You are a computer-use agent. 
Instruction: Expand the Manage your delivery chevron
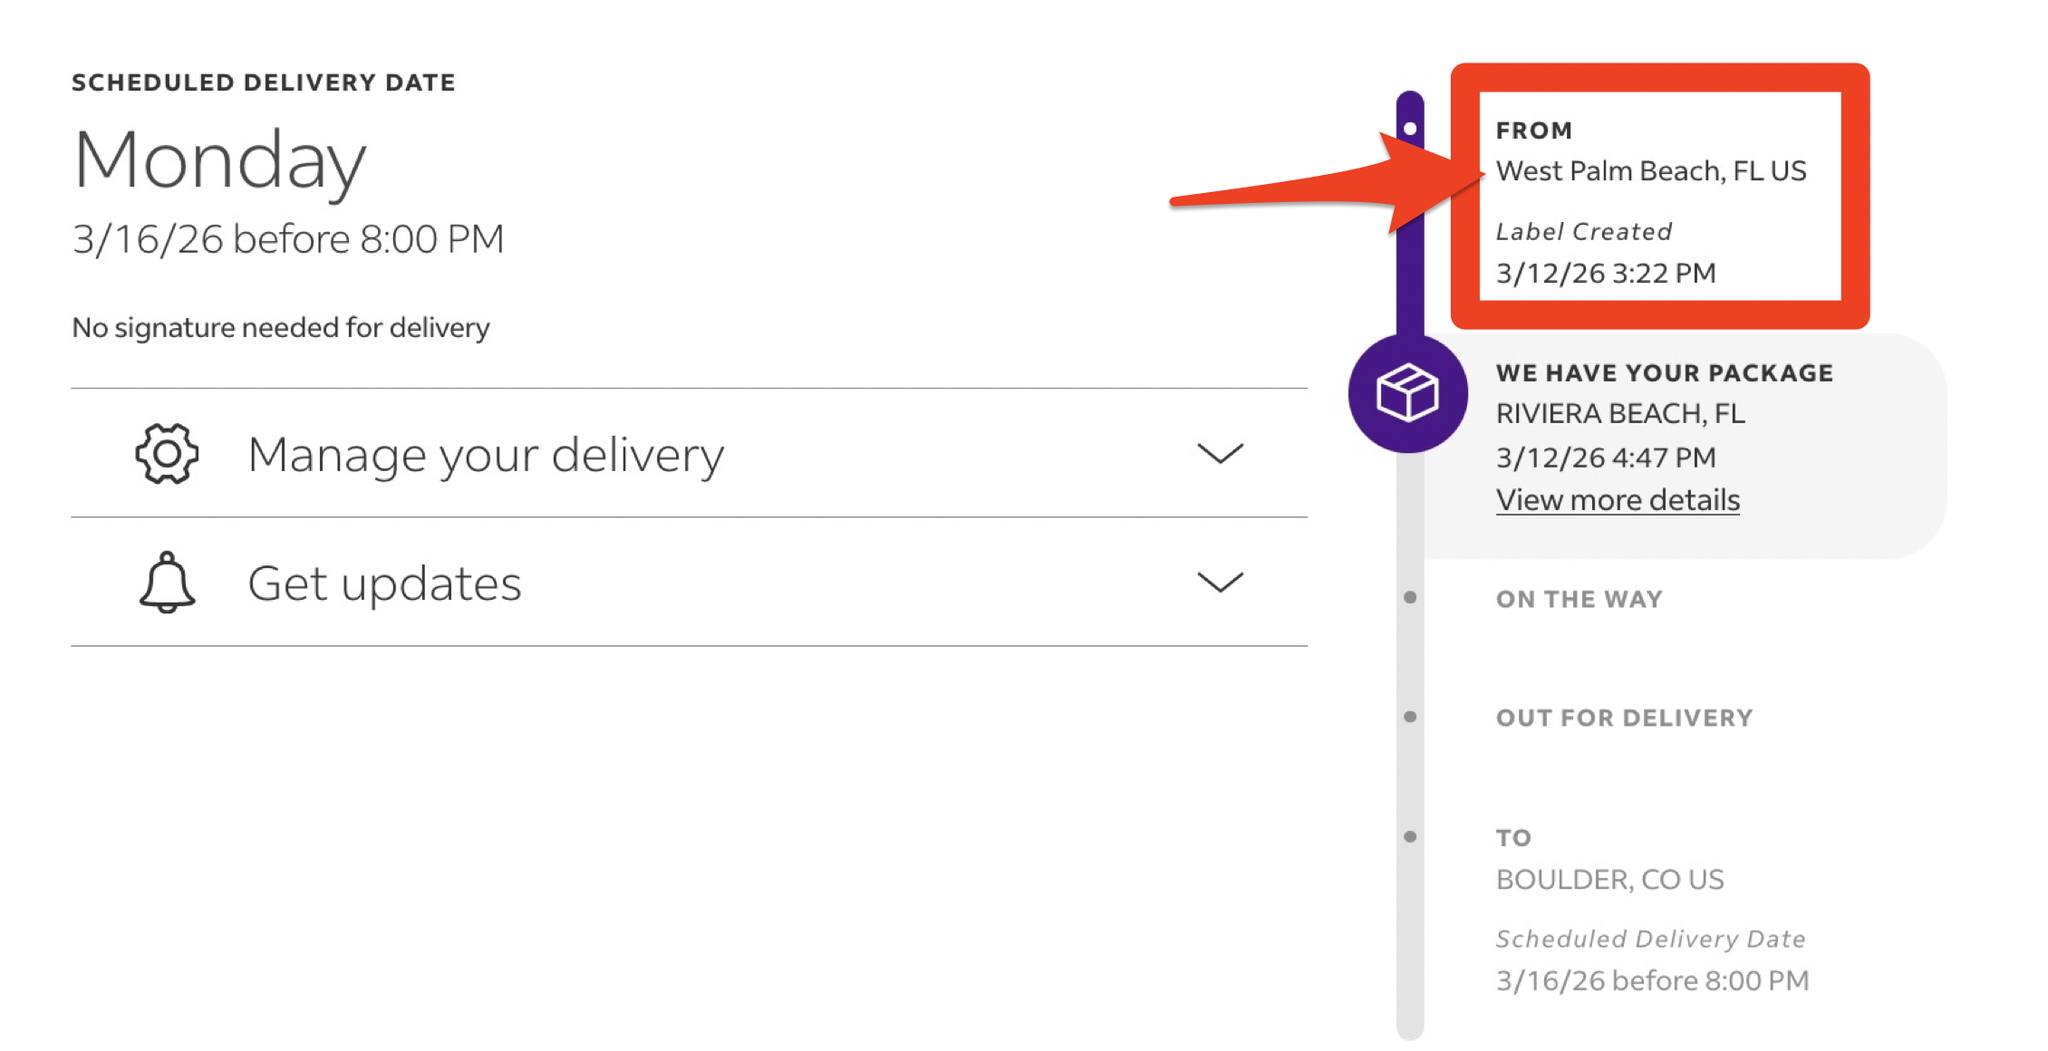click(1220, 454)
